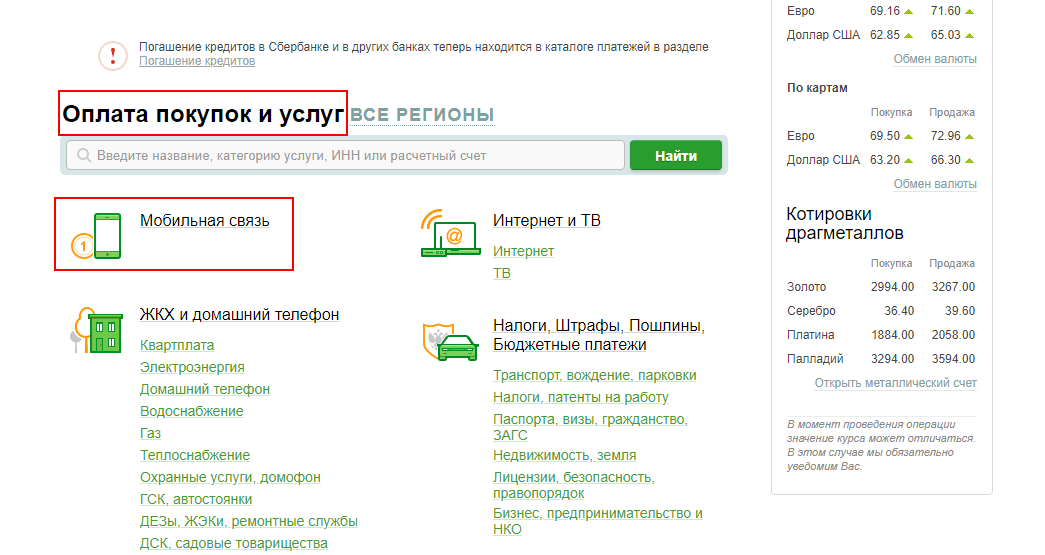Click the search magnifier icon in field
This screenshot has width=1045, height=555.
tap(83, 156)
